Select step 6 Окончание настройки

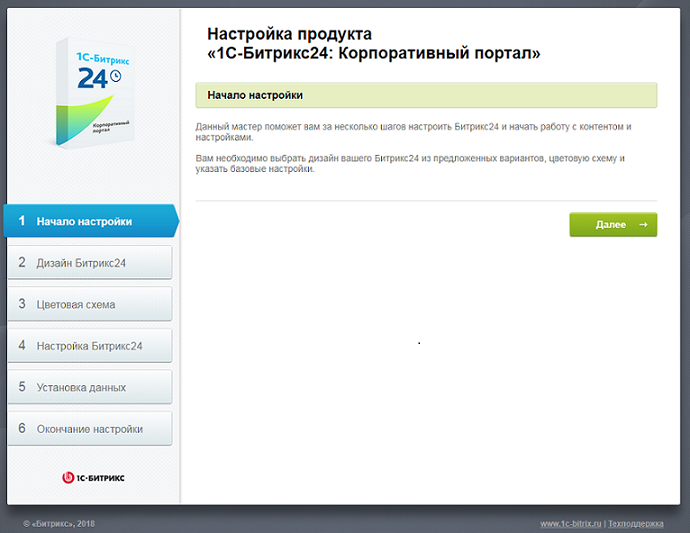(90, 429)
